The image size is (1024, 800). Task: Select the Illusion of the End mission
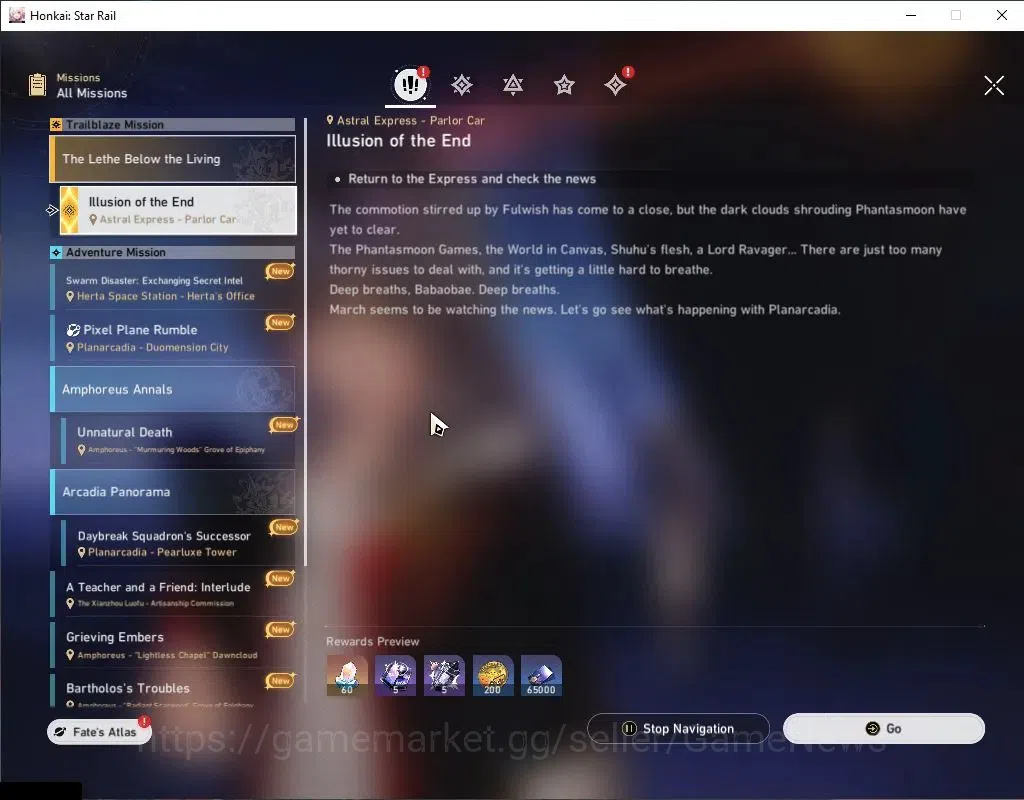178,210
